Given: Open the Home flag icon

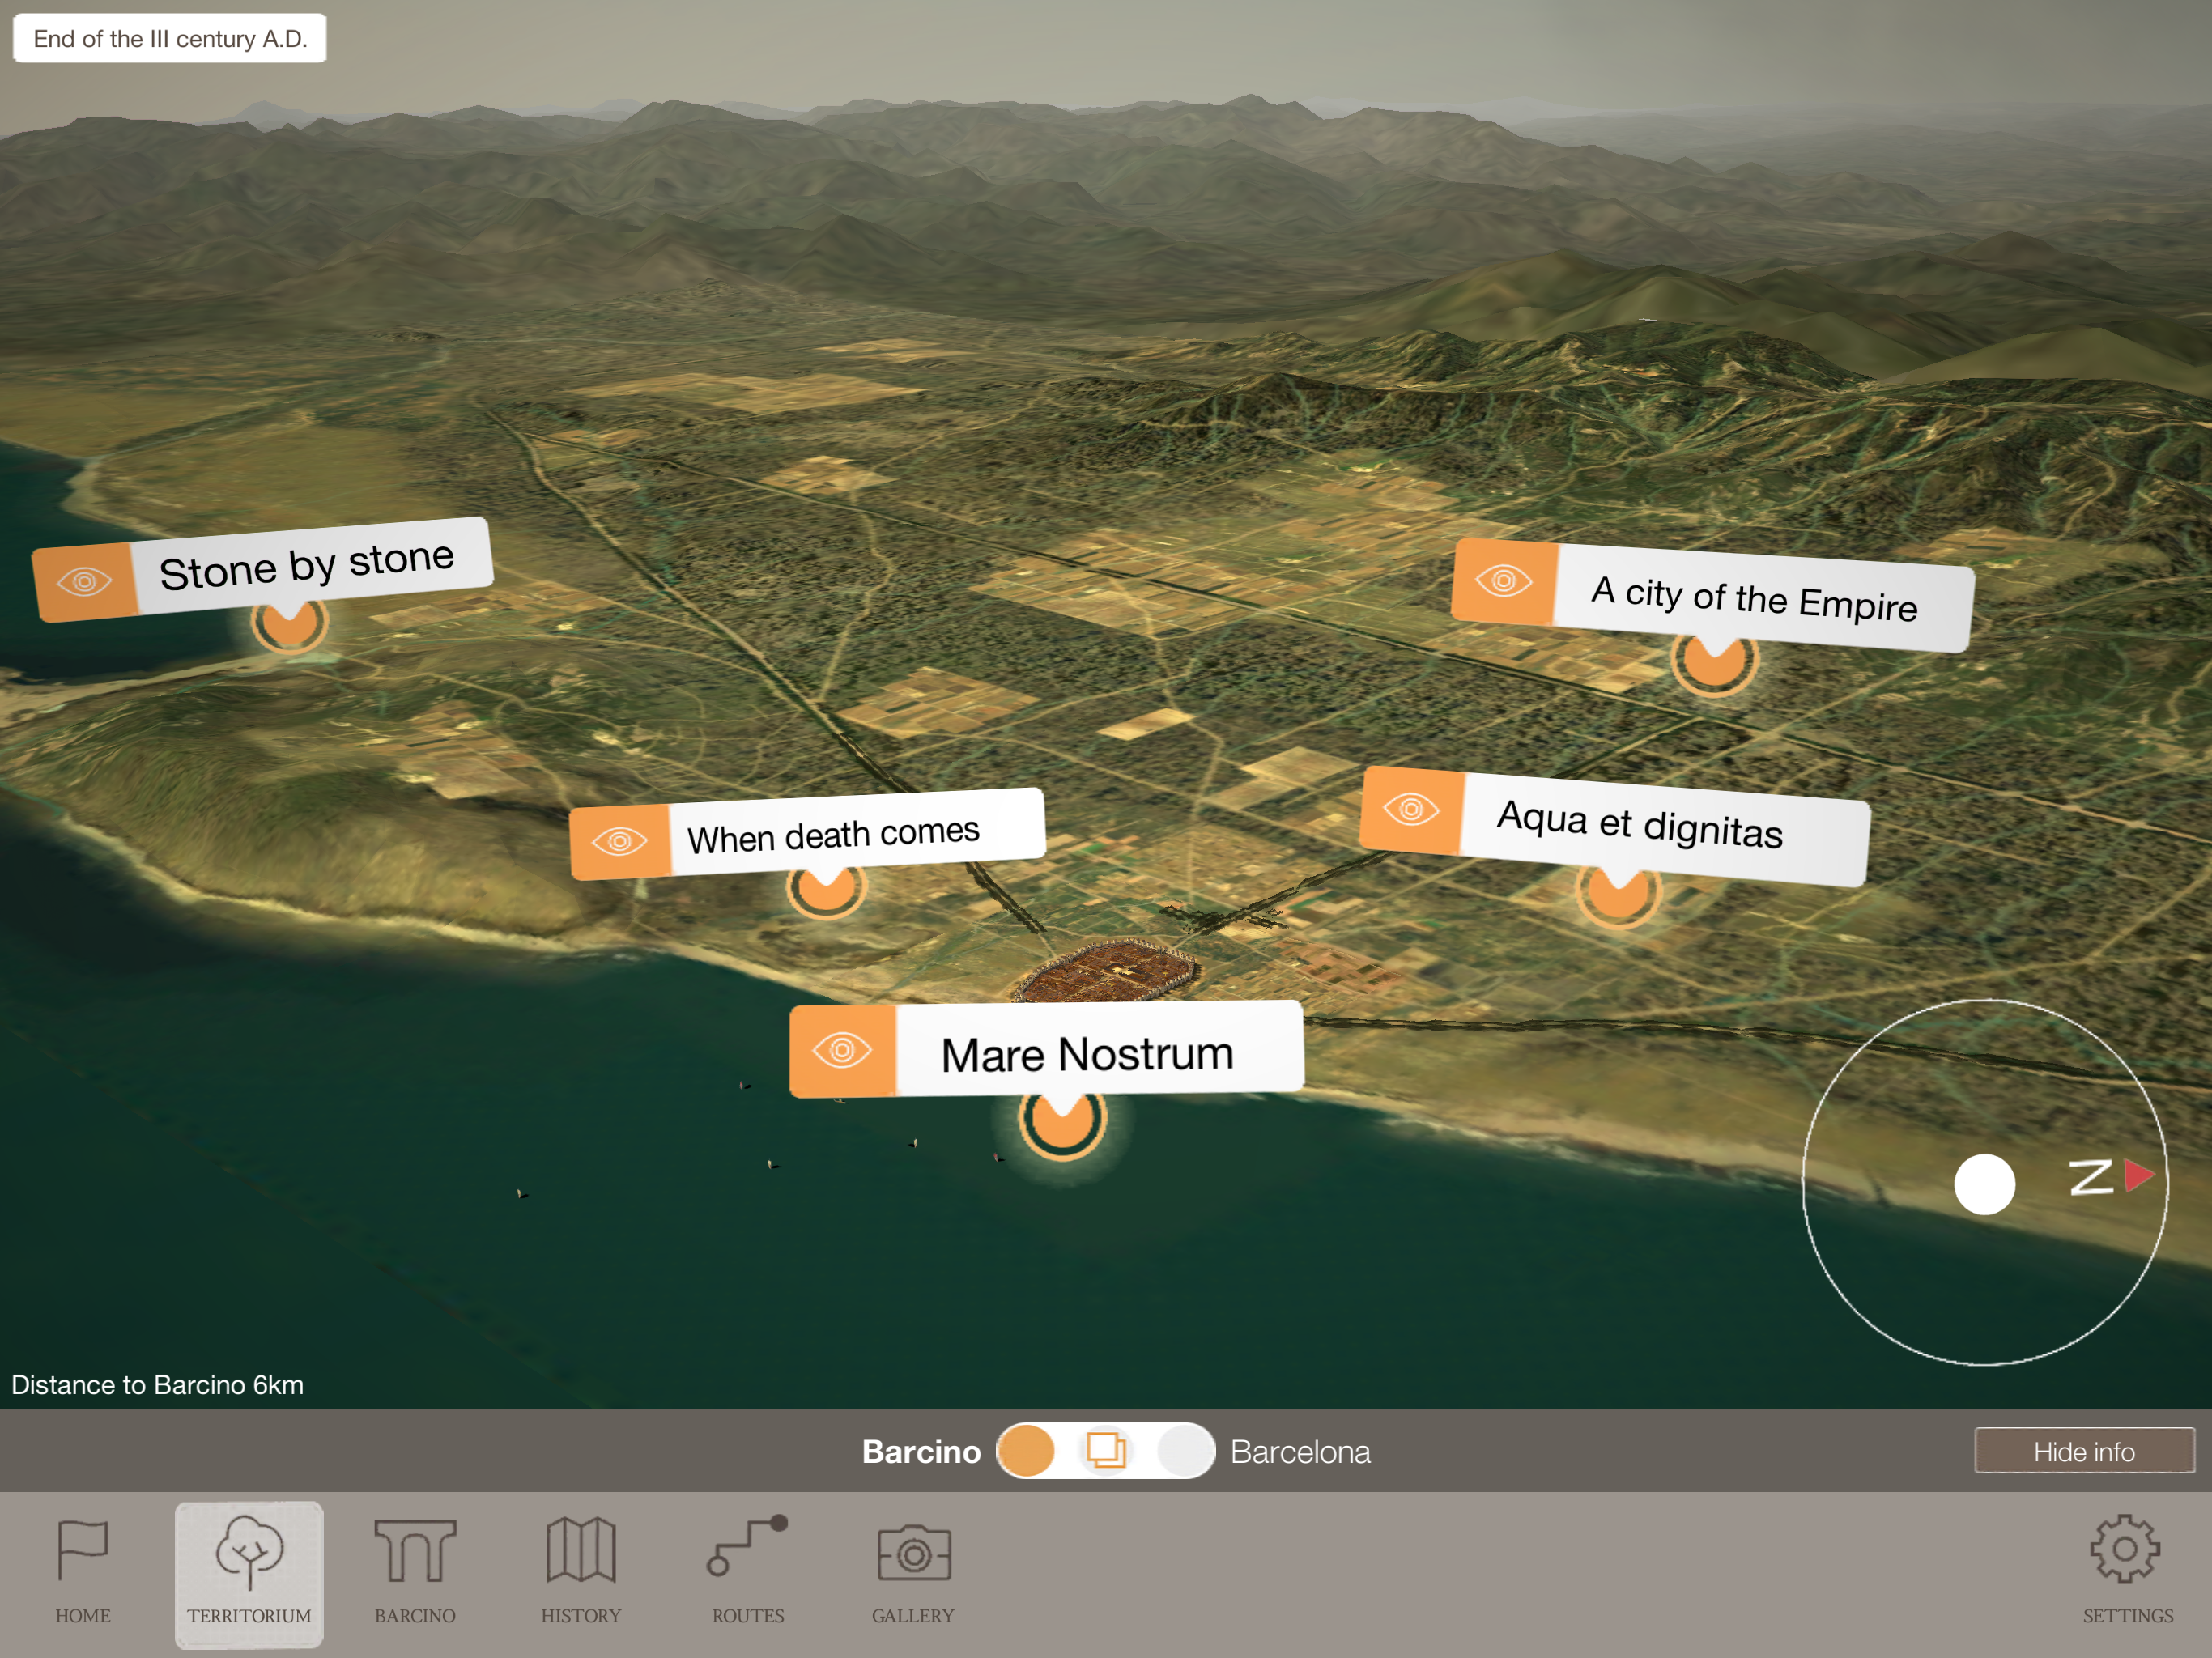Looking at the screenshot, I should (83, 1550).
